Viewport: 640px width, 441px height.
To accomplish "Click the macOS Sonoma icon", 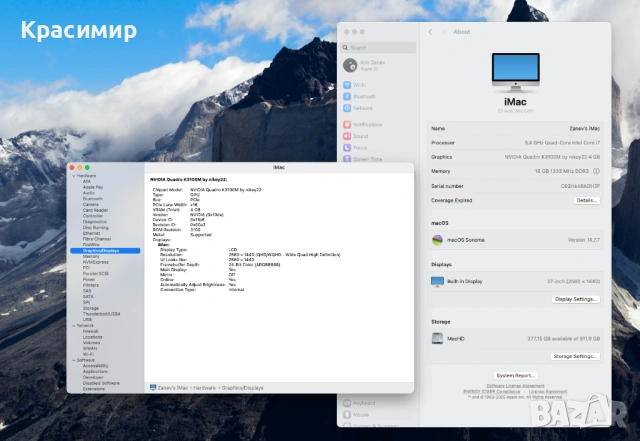I will (437, 240).
